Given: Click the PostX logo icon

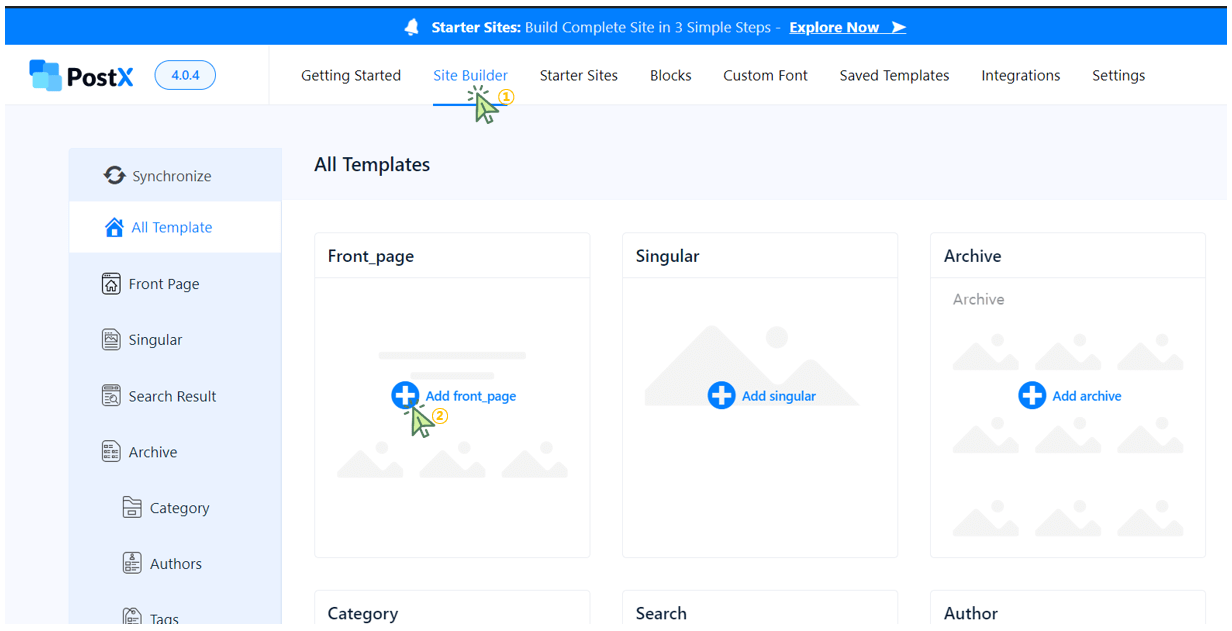Looking at the screenshot, I should click(x=45, y=75).
